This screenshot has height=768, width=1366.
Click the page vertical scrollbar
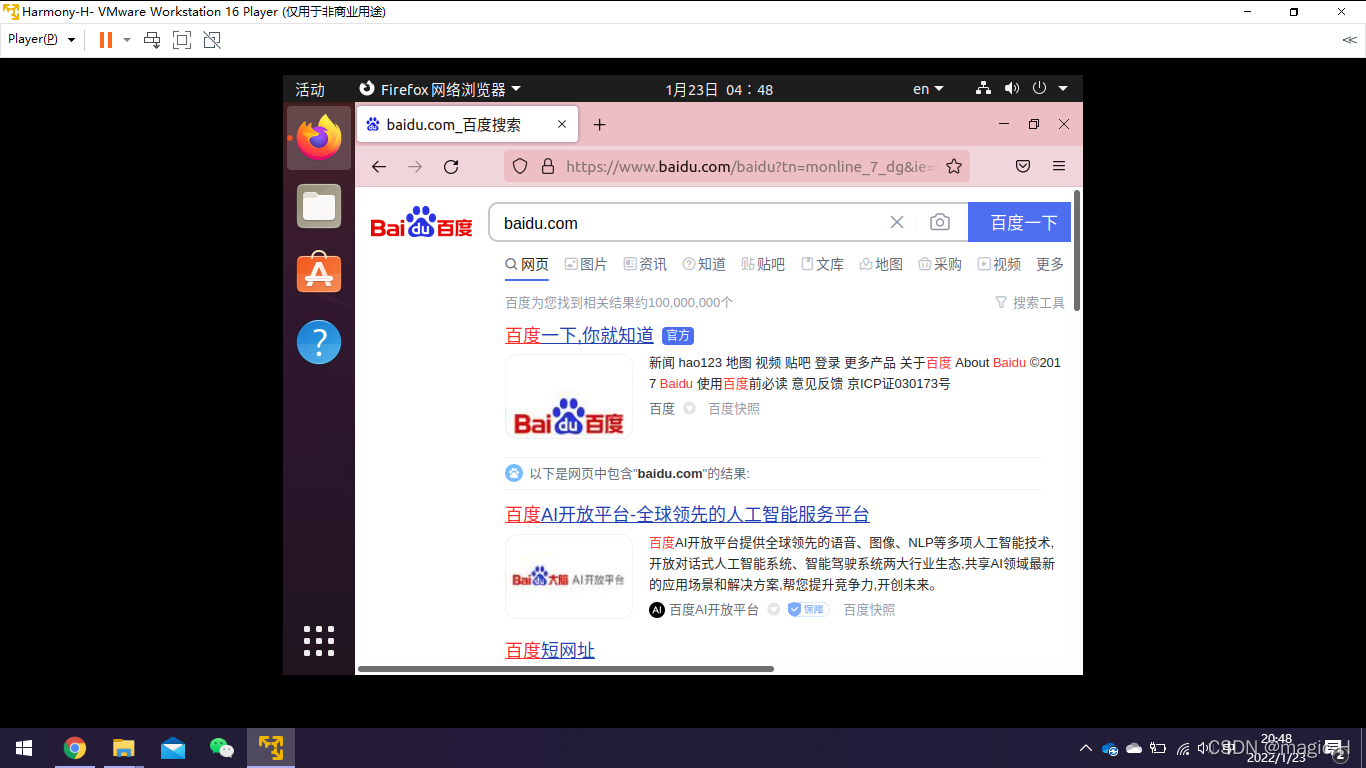[1077, 250]
